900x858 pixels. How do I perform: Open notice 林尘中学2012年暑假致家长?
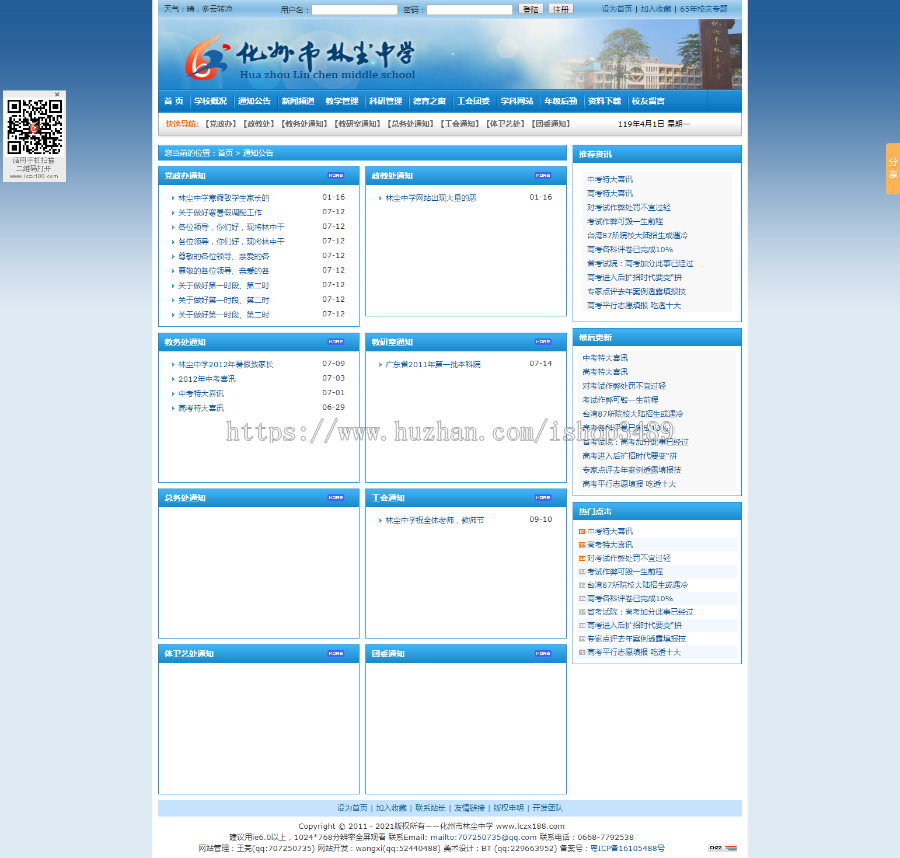coord(226,364)
